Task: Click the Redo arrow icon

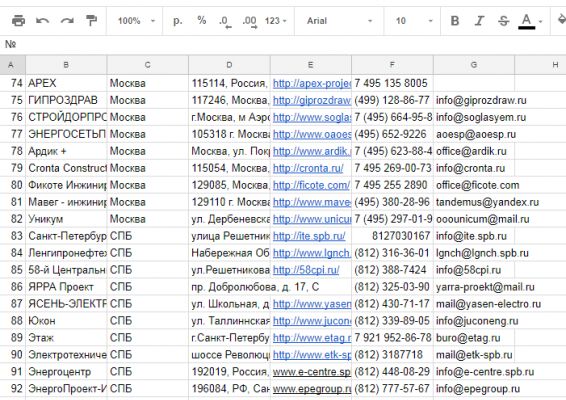Action: coord(67,21)
